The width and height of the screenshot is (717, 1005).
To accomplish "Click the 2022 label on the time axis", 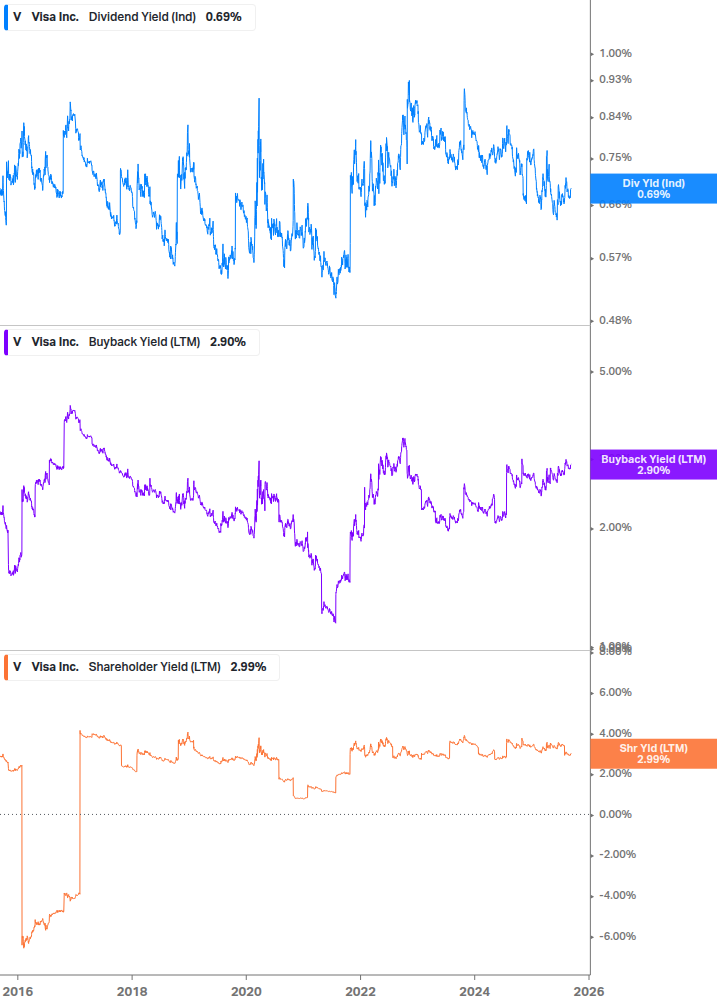I will coord(360,992).
